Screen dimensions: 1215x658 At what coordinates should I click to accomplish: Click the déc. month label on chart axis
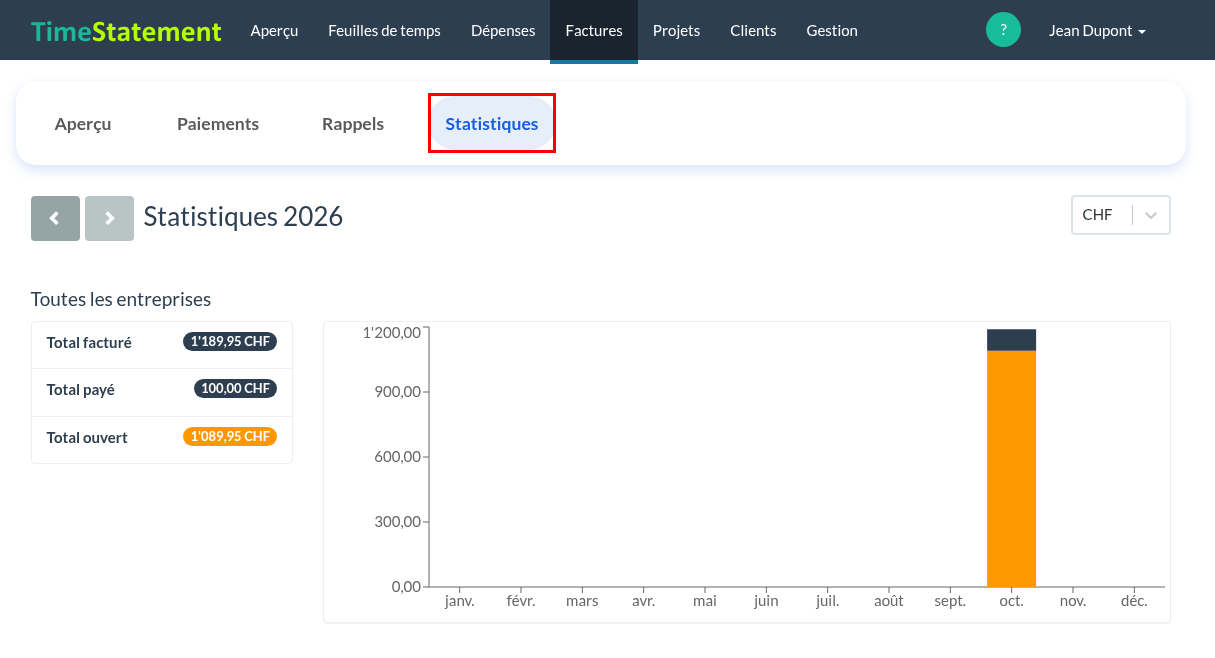[1134, 602]
